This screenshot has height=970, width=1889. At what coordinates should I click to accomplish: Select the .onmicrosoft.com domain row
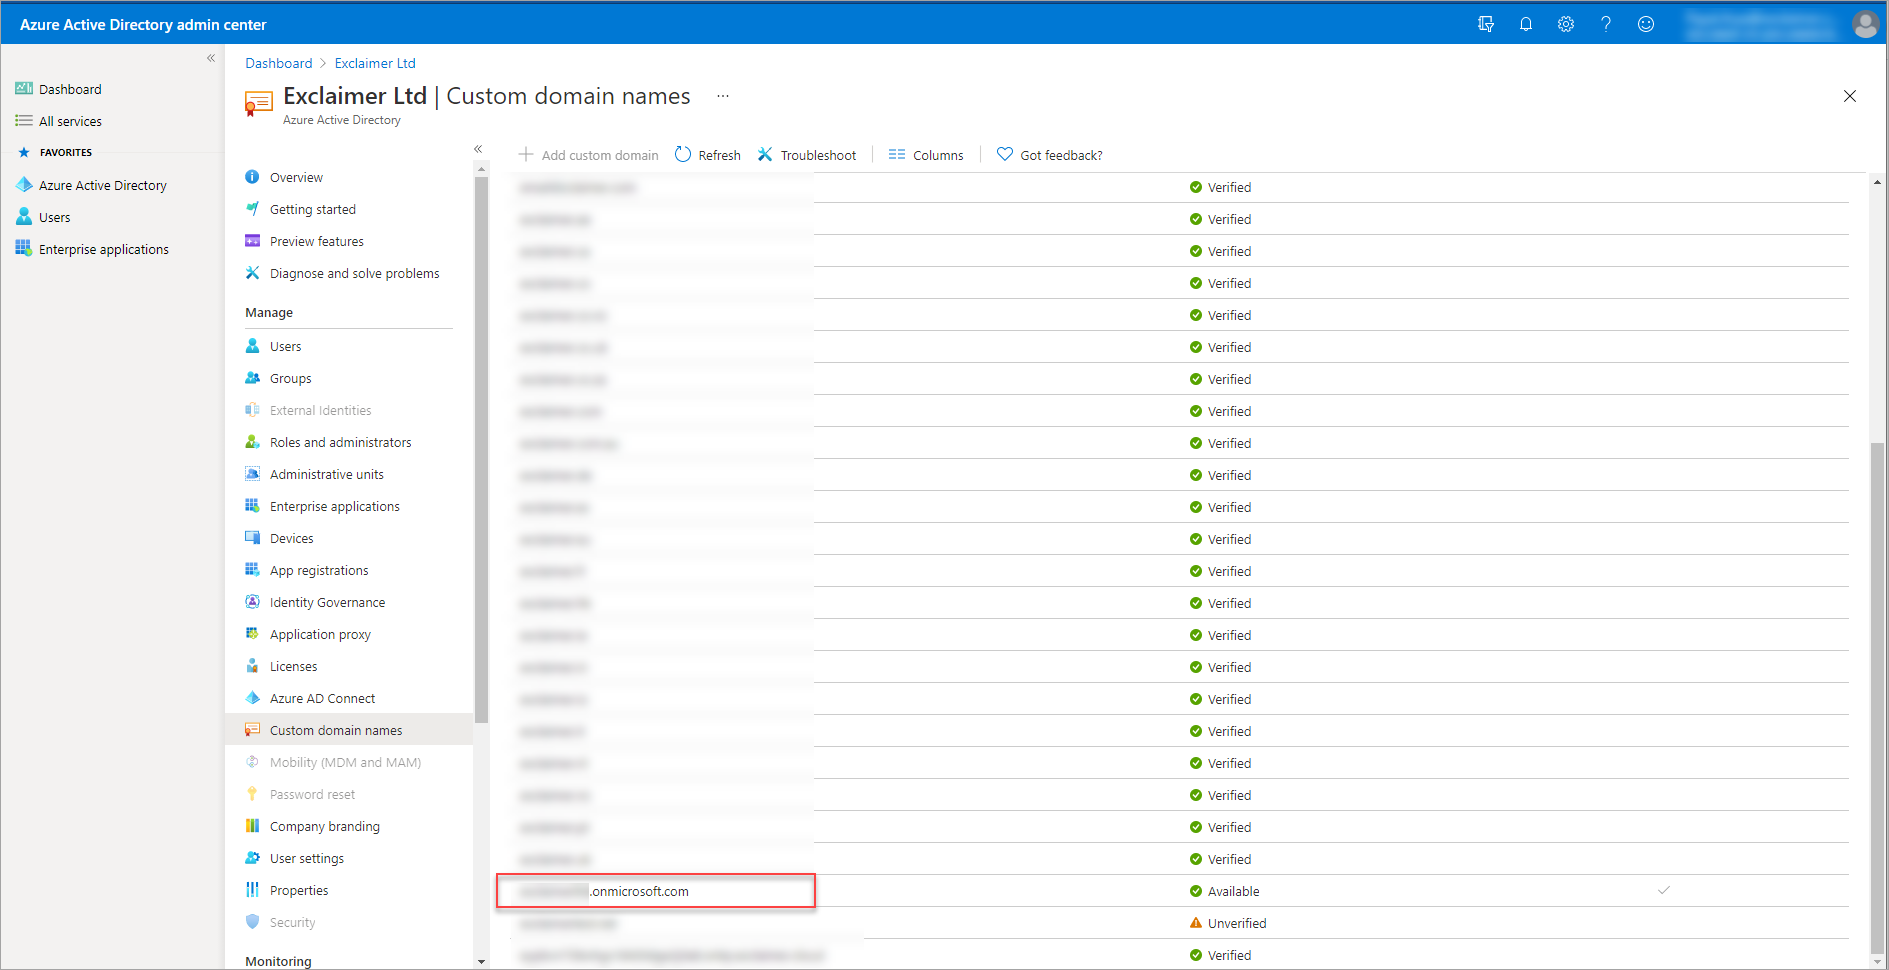click(1182, 891)
